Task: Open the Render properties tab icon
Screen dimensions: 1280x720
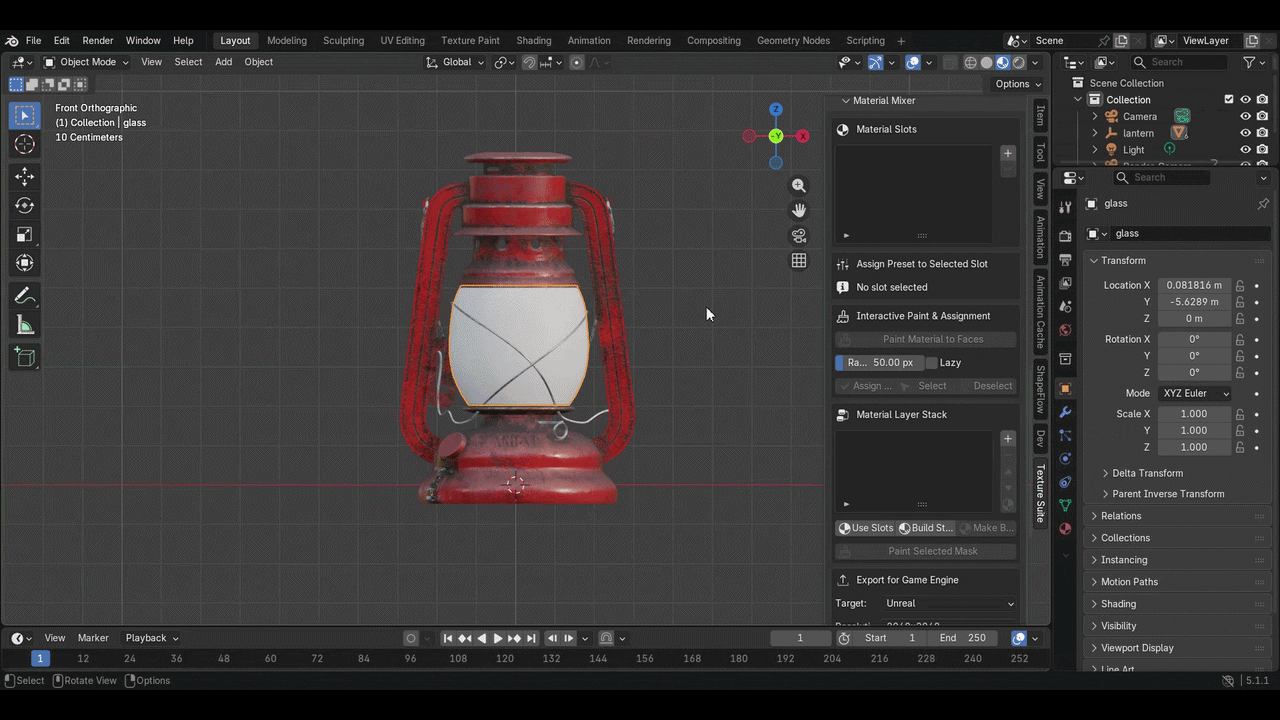Action: 1065,236
